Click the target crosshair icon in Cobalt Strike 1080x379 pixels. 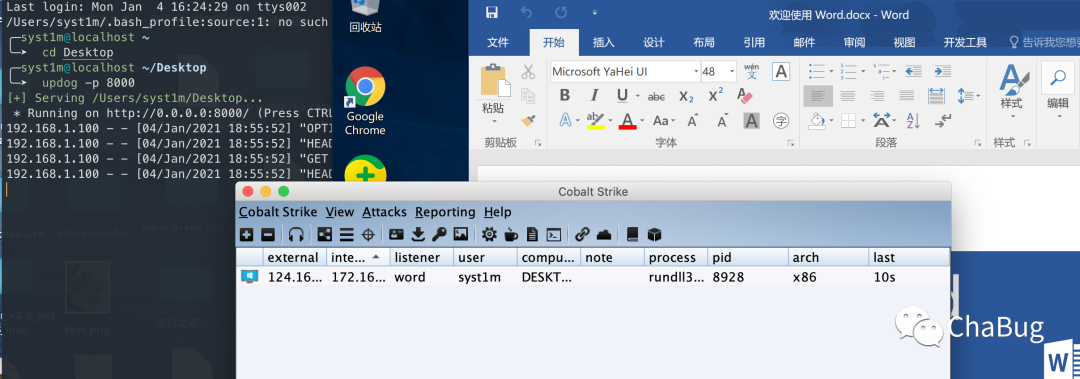pos(368,235)
